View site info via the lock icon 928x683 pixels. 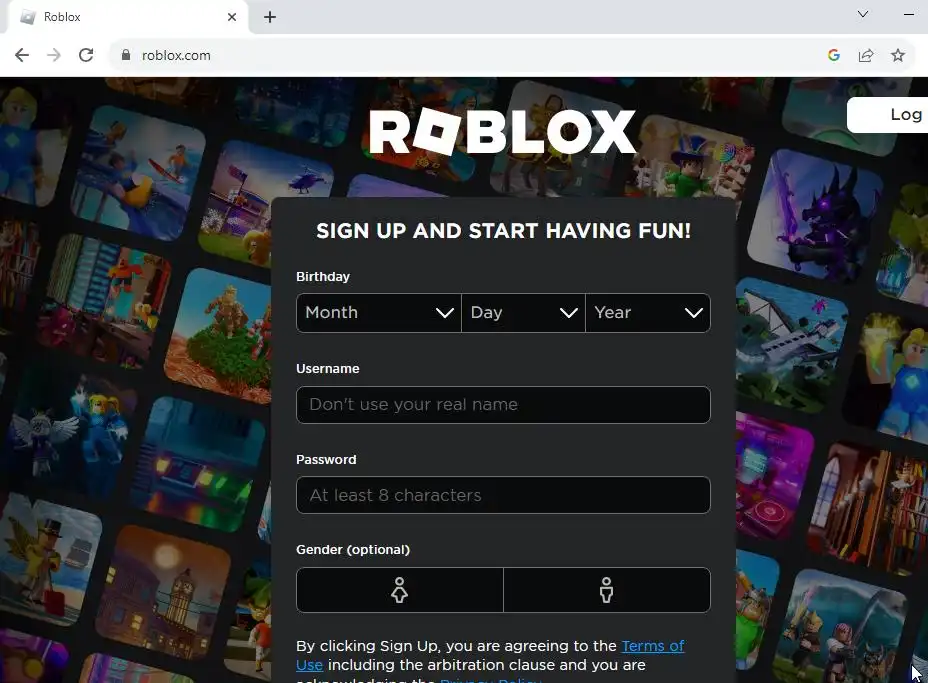click(125, 55)
